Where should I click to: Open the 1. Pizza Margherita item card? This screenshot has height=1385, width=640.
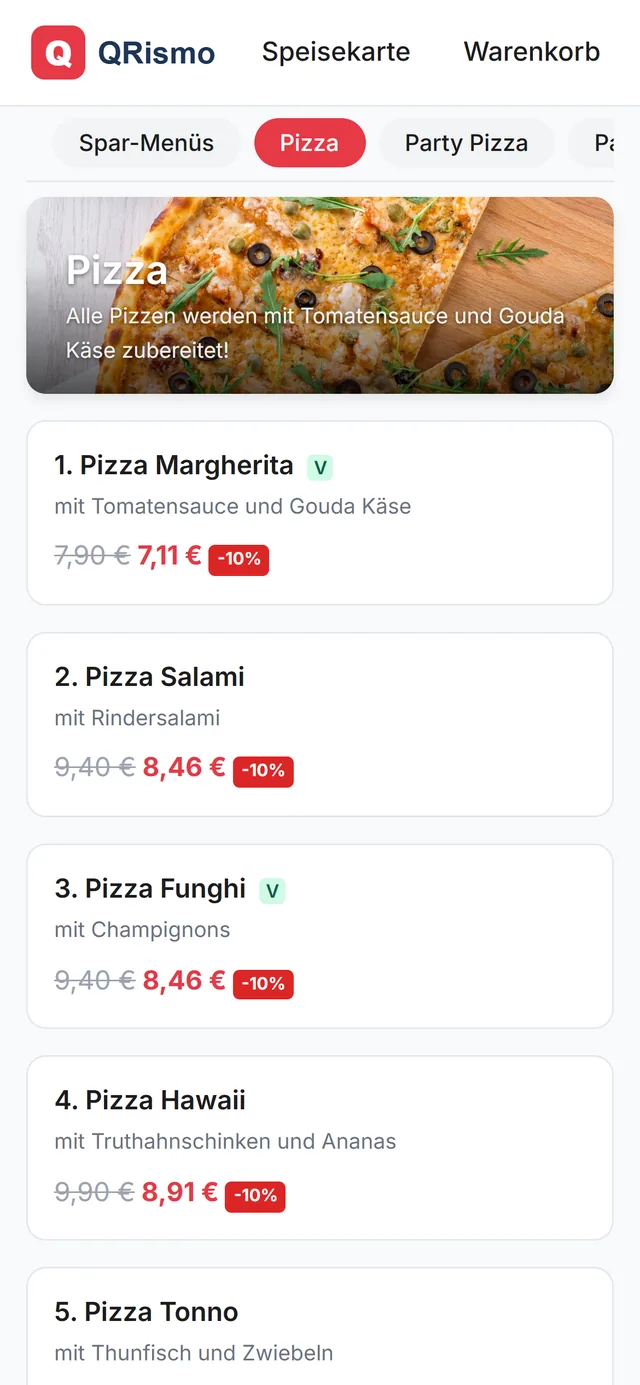click(320, 513)
